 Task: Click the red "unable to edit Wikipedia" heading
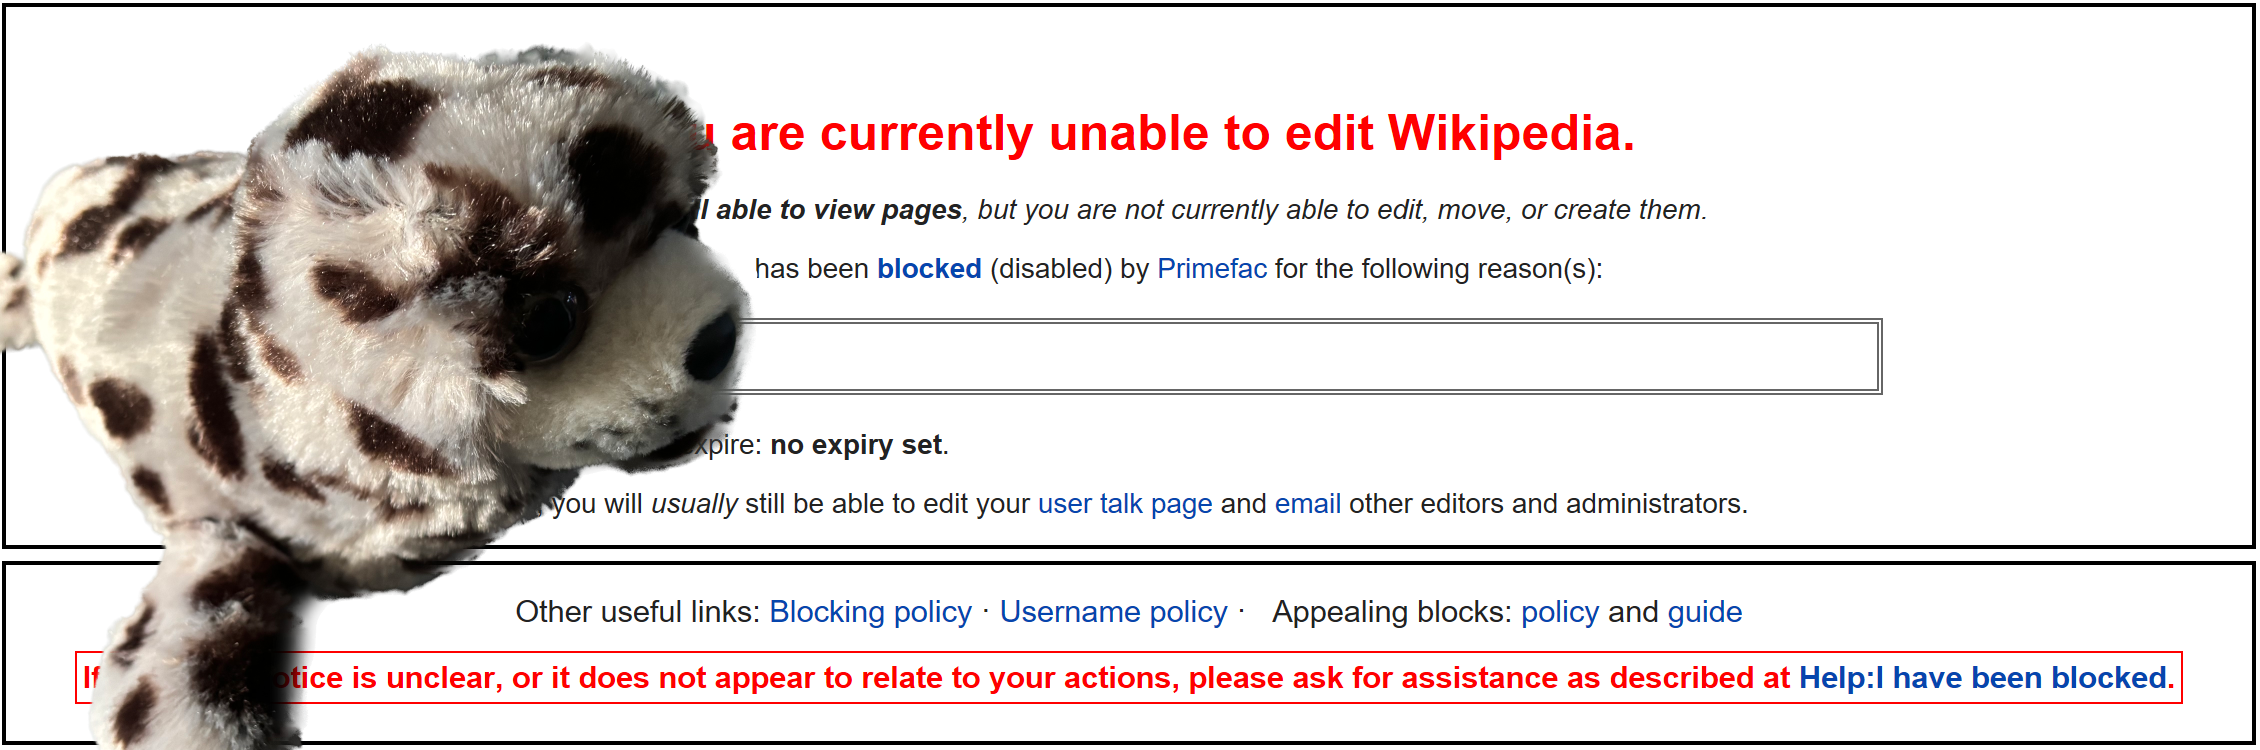pos(1182,133)
